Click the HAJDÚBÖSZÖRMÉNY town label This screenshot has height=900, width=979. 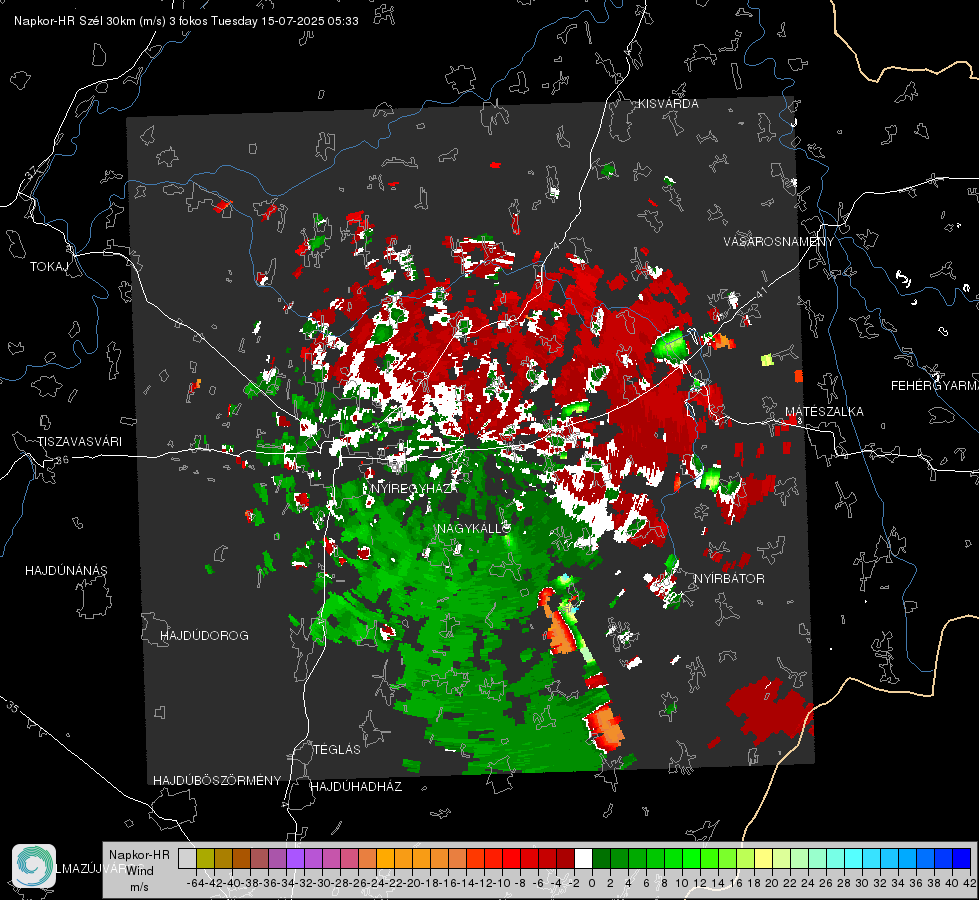pos(217,781)
